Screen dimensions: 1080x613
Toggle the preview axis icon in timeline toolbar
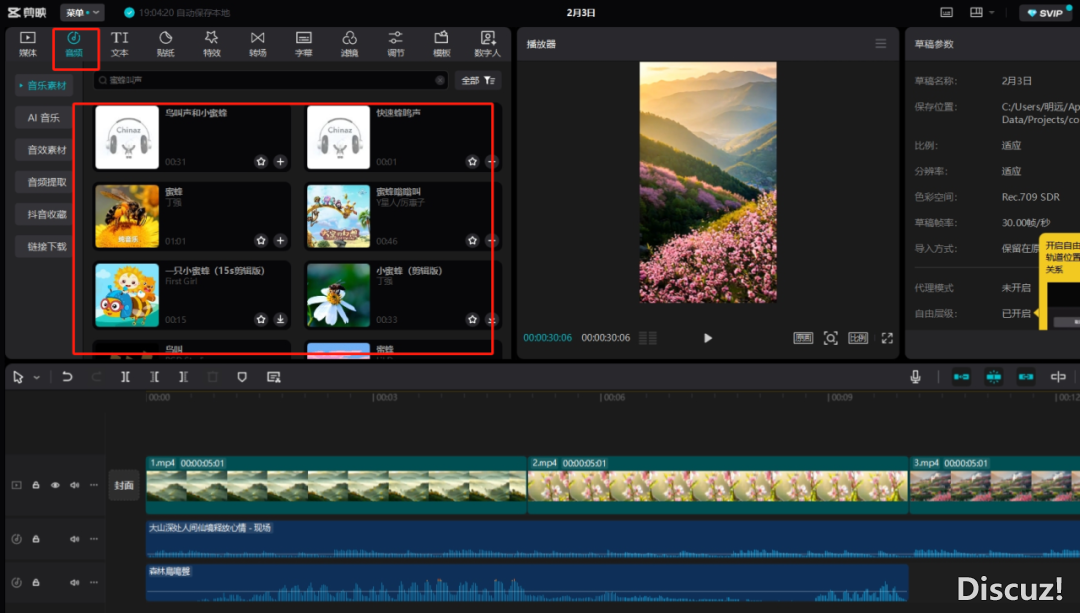coord(1058,377)
